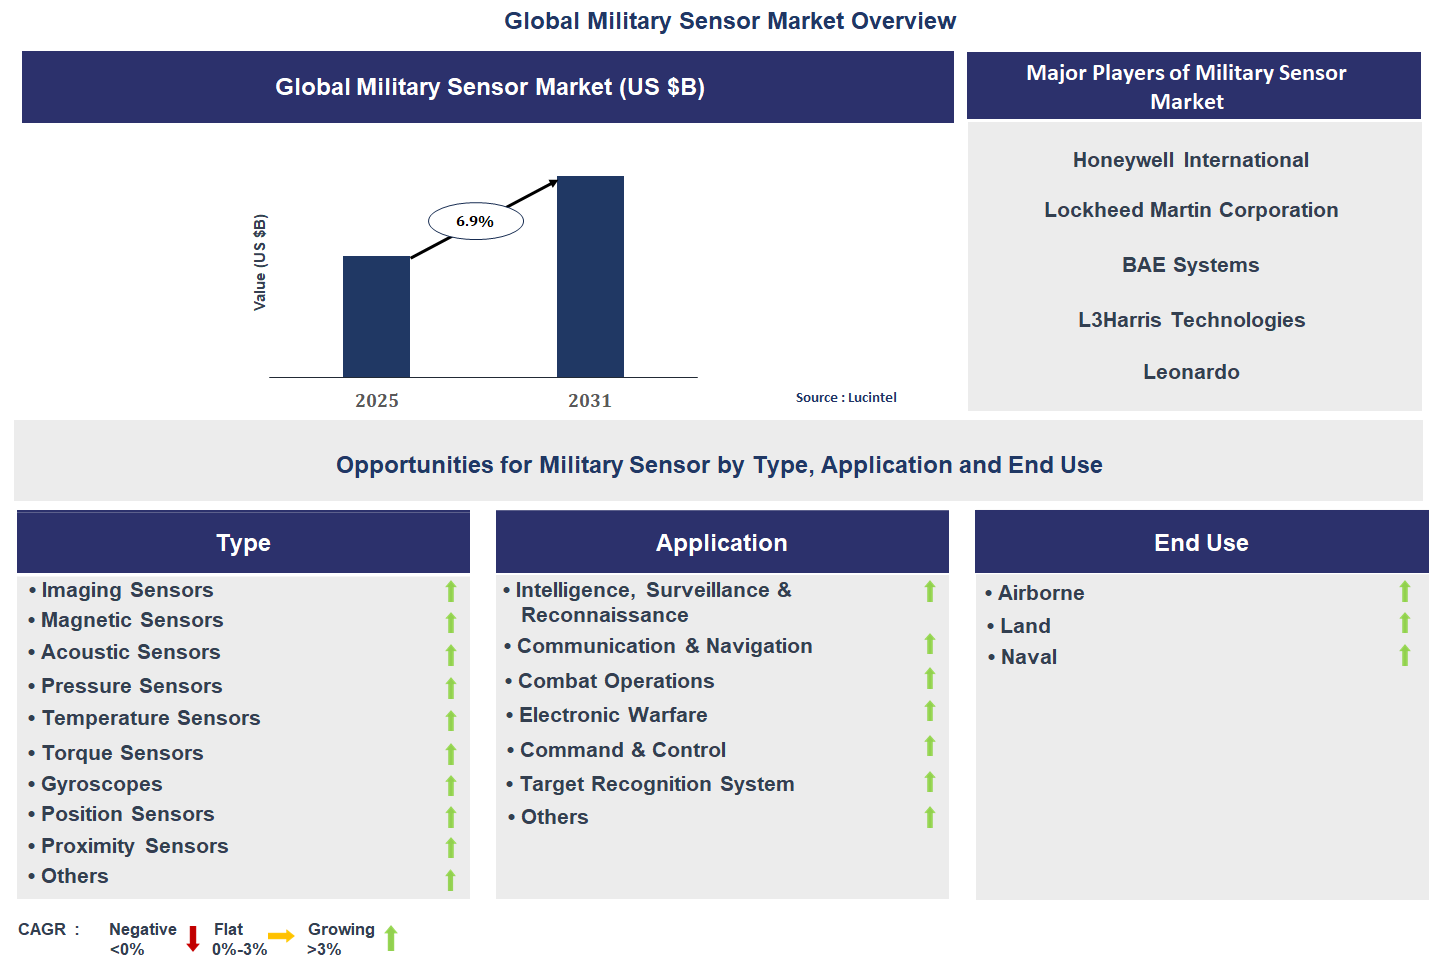Expand the Type opportunities panel
The image size is (1449, 969).
(243, 542)
